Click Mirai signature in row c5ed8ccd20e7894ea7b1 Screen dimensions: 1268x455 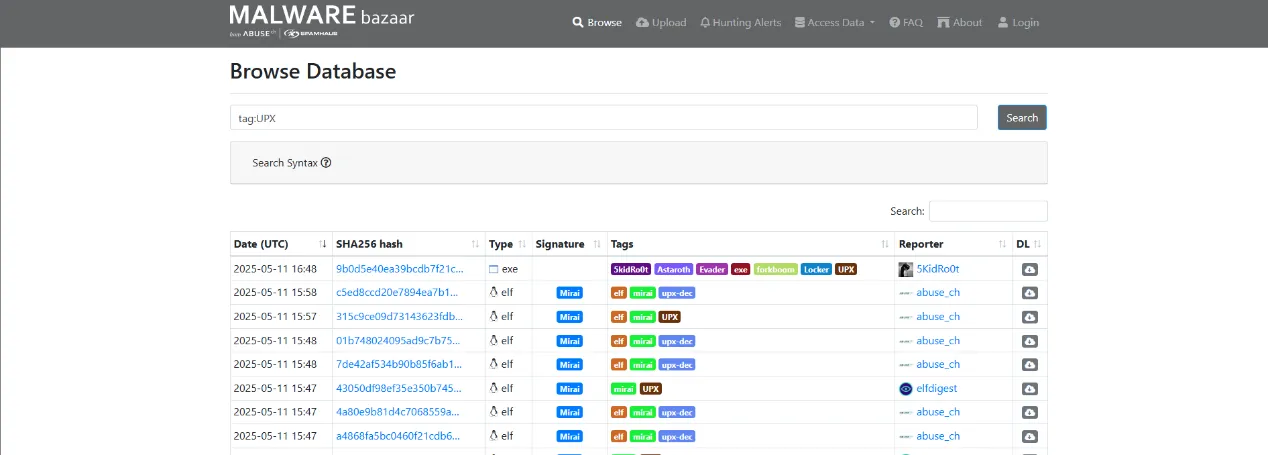(x=569, y=293)
